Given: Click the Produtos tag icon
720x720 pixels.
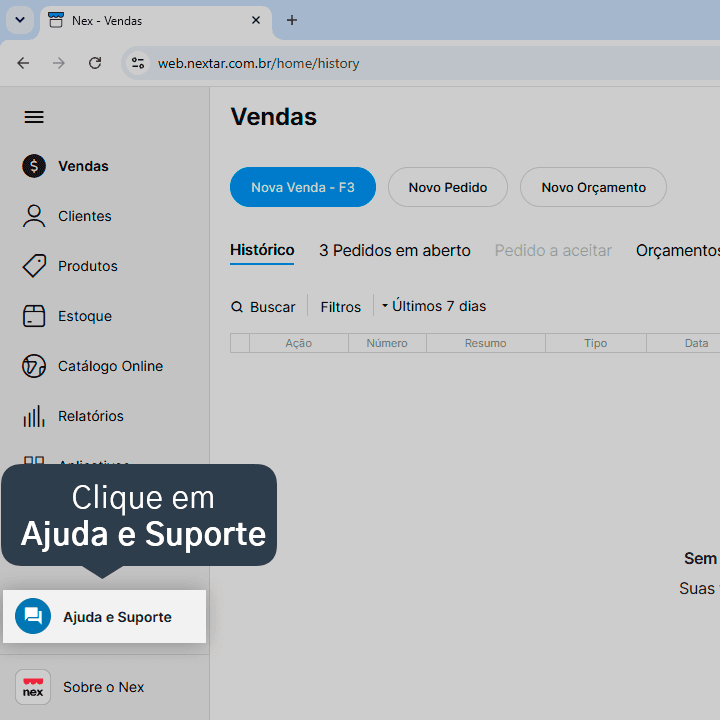Looking at the screenshot, I should tap(34, 266).
